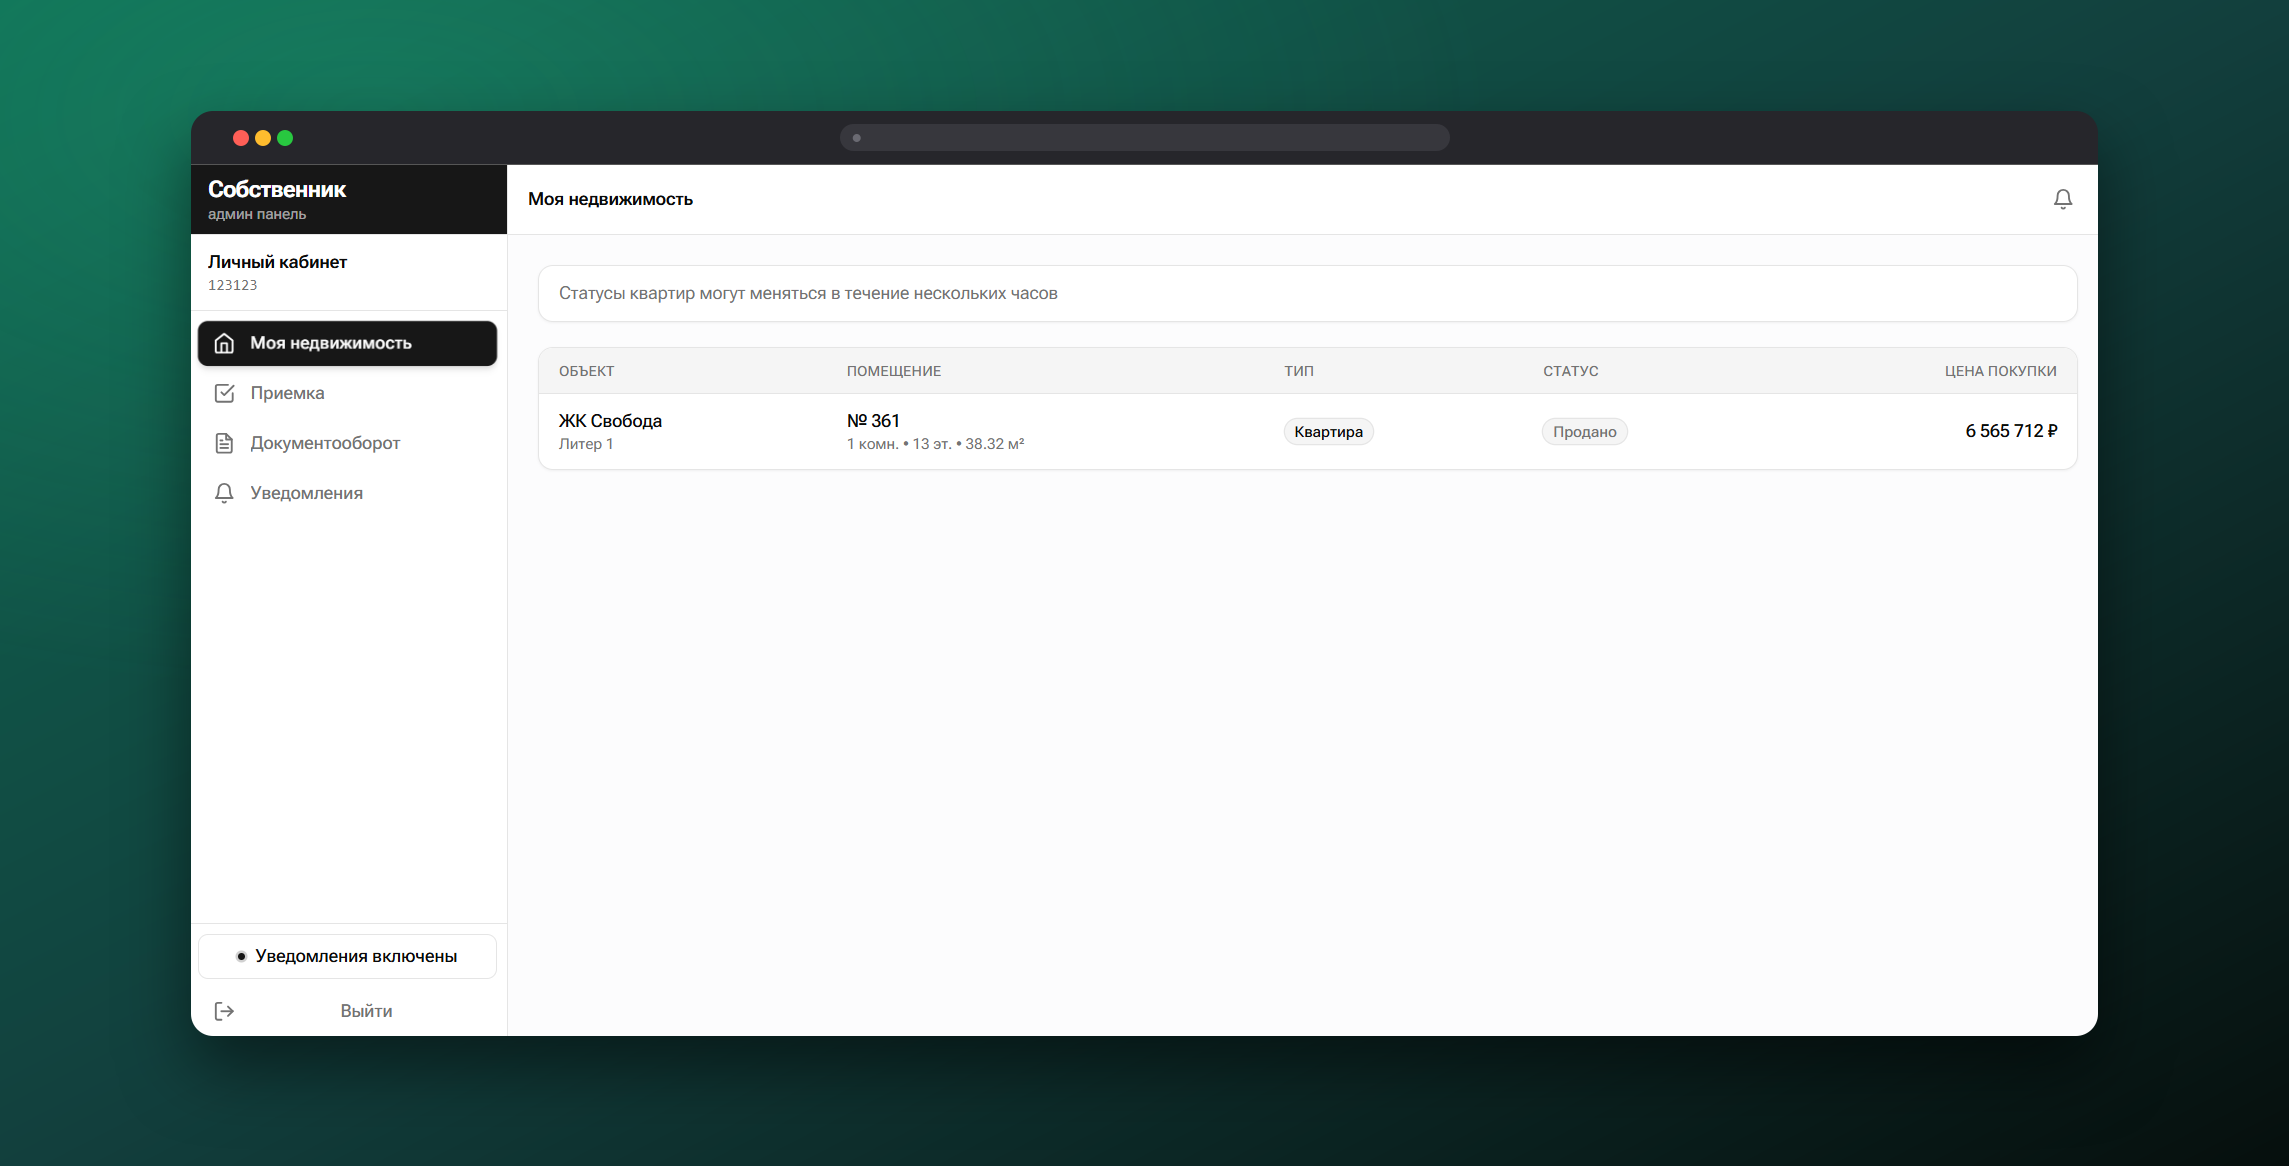Click the Продано status badge

coord(1584,431)
